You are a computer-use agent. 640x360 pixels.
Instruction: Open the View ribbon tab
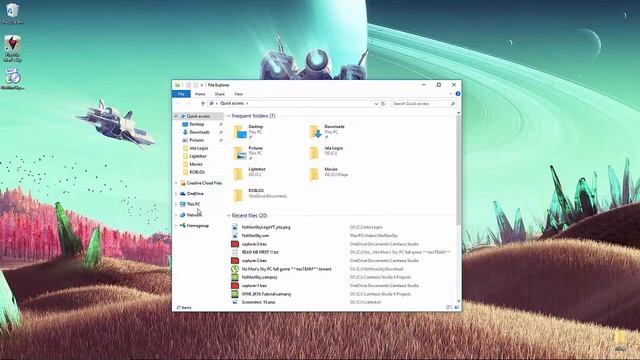(x=238, y=94)
